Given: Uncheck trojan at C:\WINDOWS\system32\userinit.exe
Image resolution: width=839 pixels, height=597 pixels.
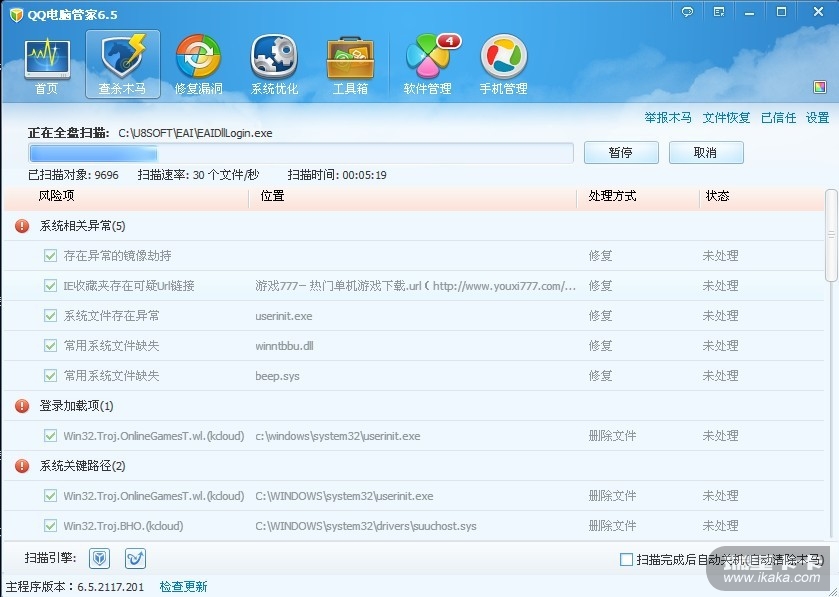Looking at the screenshot, I should pos(50,496).
